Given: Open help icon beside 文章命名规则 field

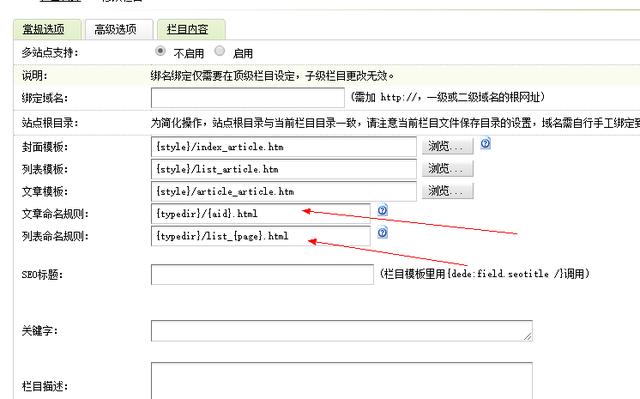Looking at the screenshot, I should 382,210.
